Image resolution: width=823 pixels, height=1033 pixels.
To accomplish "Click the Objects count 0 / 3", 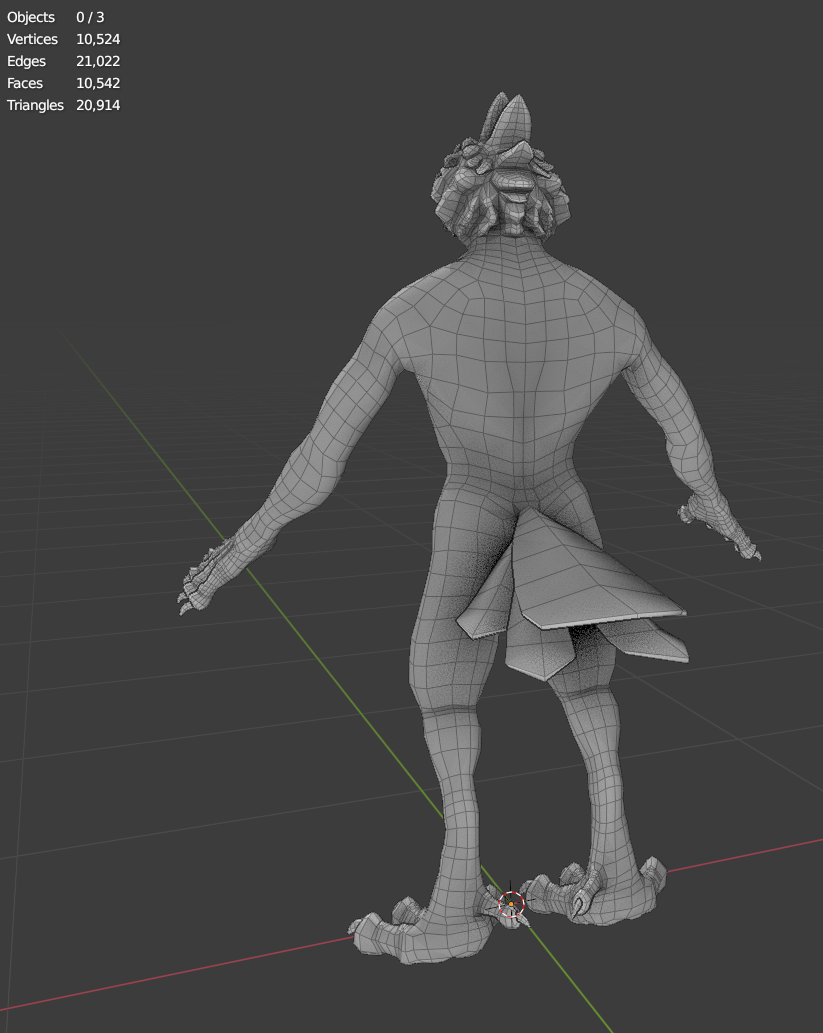I will pos(90,17).
